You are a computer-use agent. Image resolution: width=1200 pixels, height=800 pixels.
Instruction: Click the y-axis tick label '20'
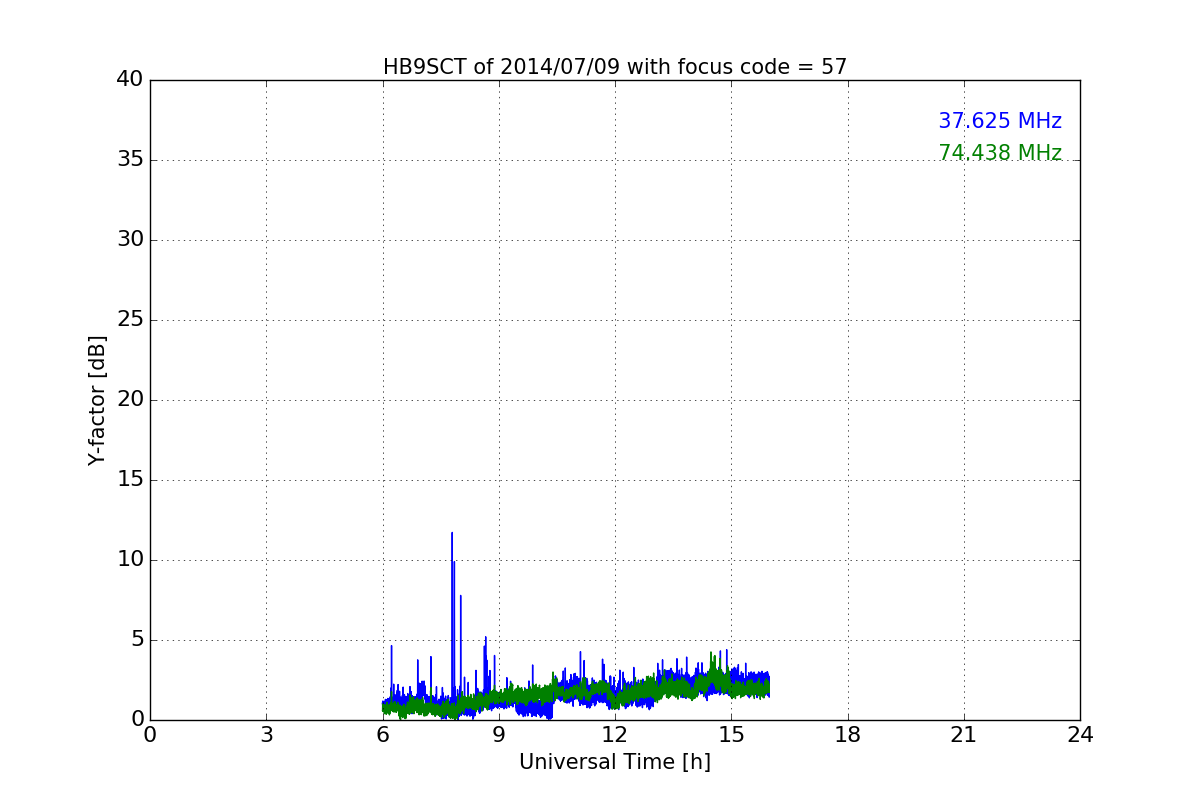(130, 400)
